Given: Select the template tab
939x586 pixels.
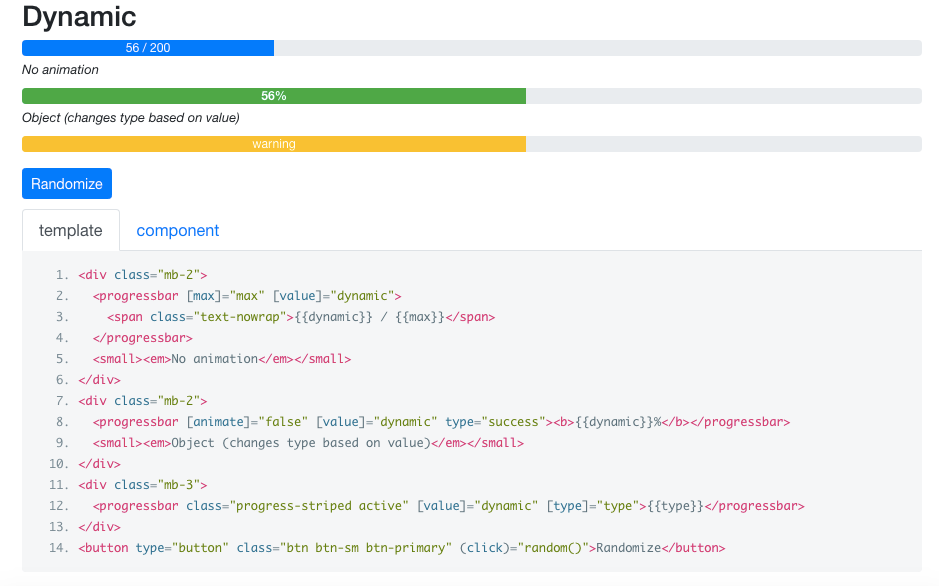Looking at the screenshot, I should point(70,230).
